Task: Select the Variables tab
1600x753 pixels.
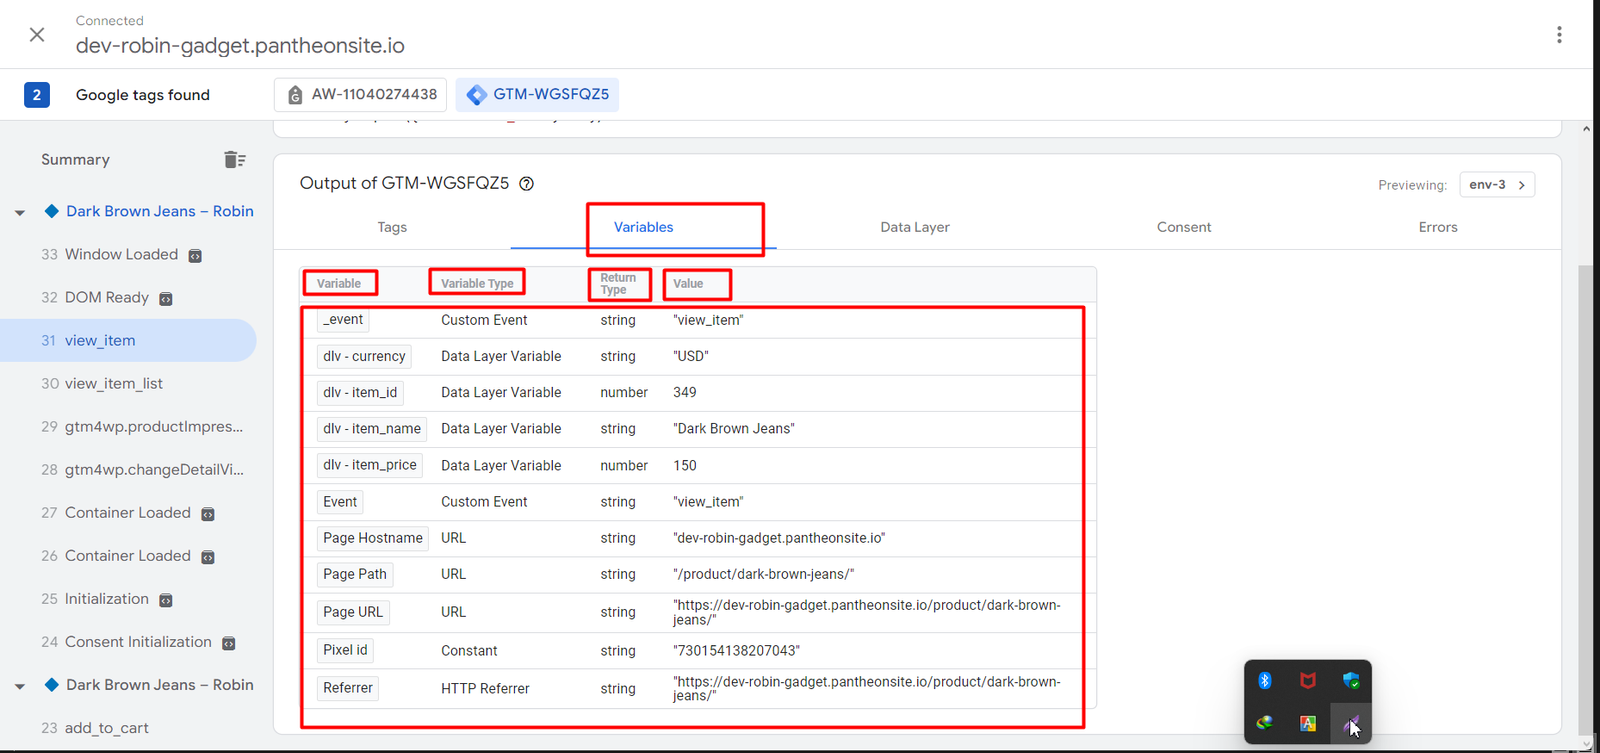Action: pos(643,227)
